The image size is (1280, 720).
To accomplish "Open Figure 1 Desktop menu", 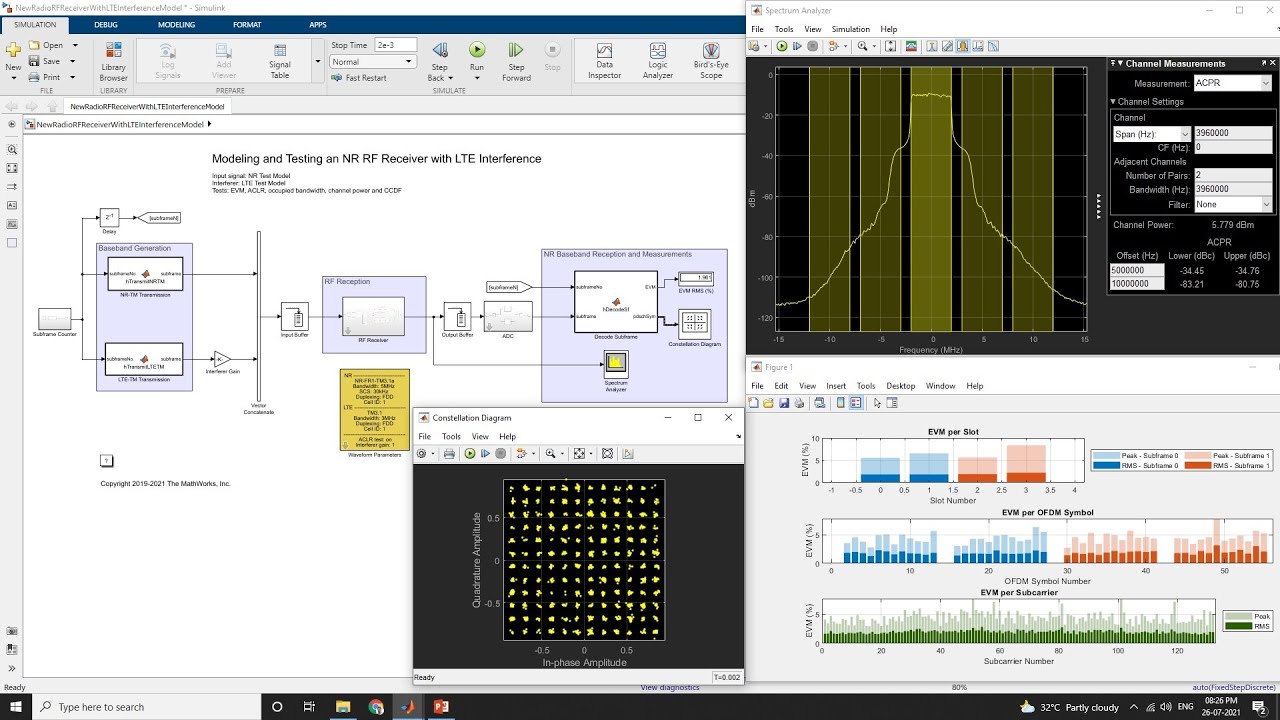I will click(901, 386).
